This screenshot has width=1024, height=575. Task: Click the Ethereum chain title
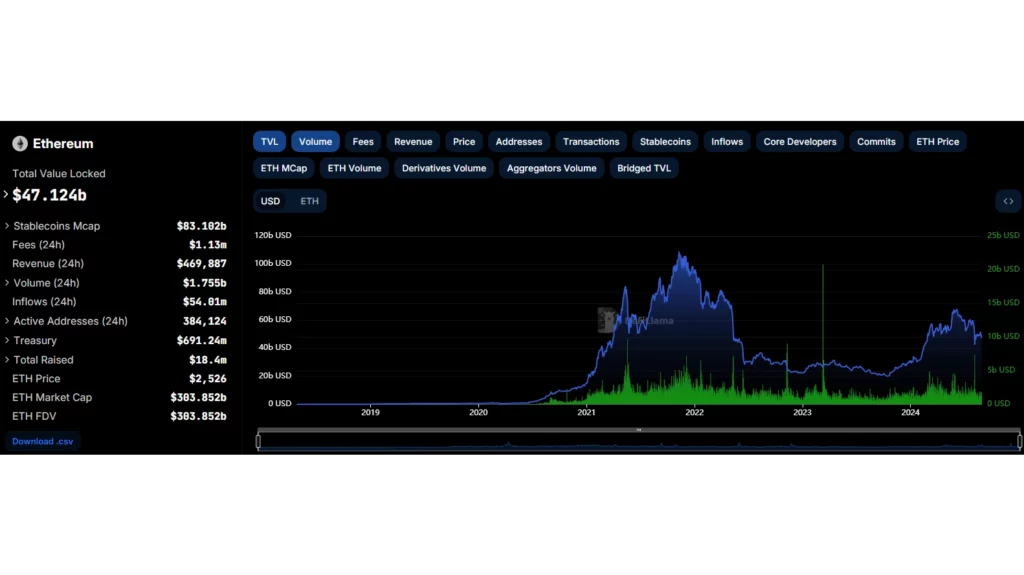63,144
